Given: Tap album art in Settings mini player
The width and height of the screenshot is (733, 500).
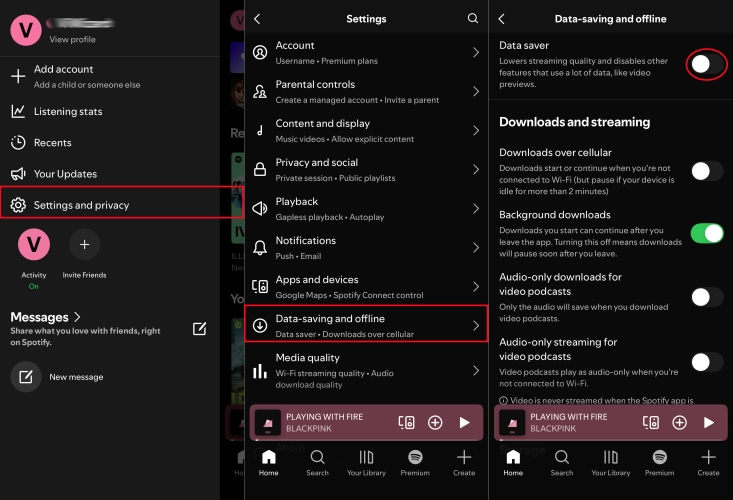Looking at the screenshot, I should click(268, 422).
